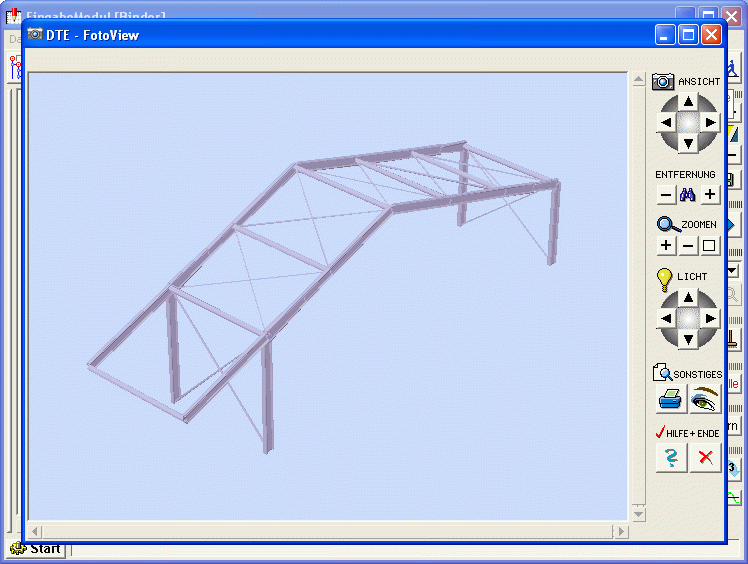Viewport: 748px width, 564px height.
Task: Rotate the view right in Ansicht pad
Action: pos(710,122)
